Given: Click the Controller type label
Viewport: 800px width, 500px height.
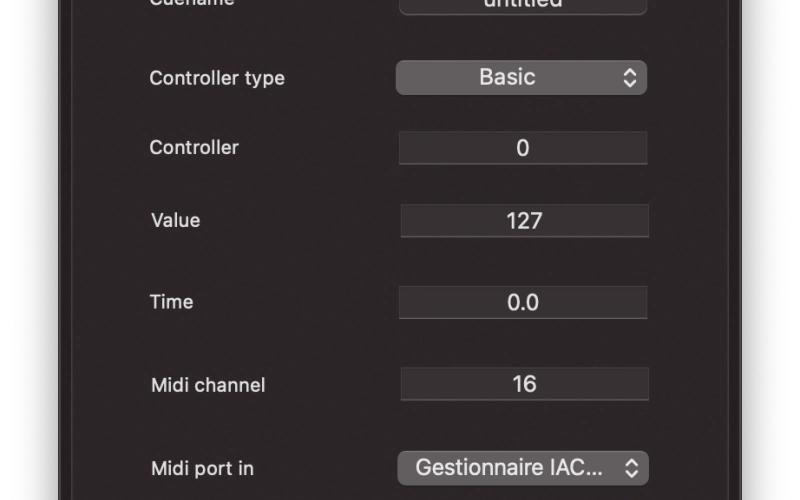Looking at the screenshot, I should tap(217, 78).
